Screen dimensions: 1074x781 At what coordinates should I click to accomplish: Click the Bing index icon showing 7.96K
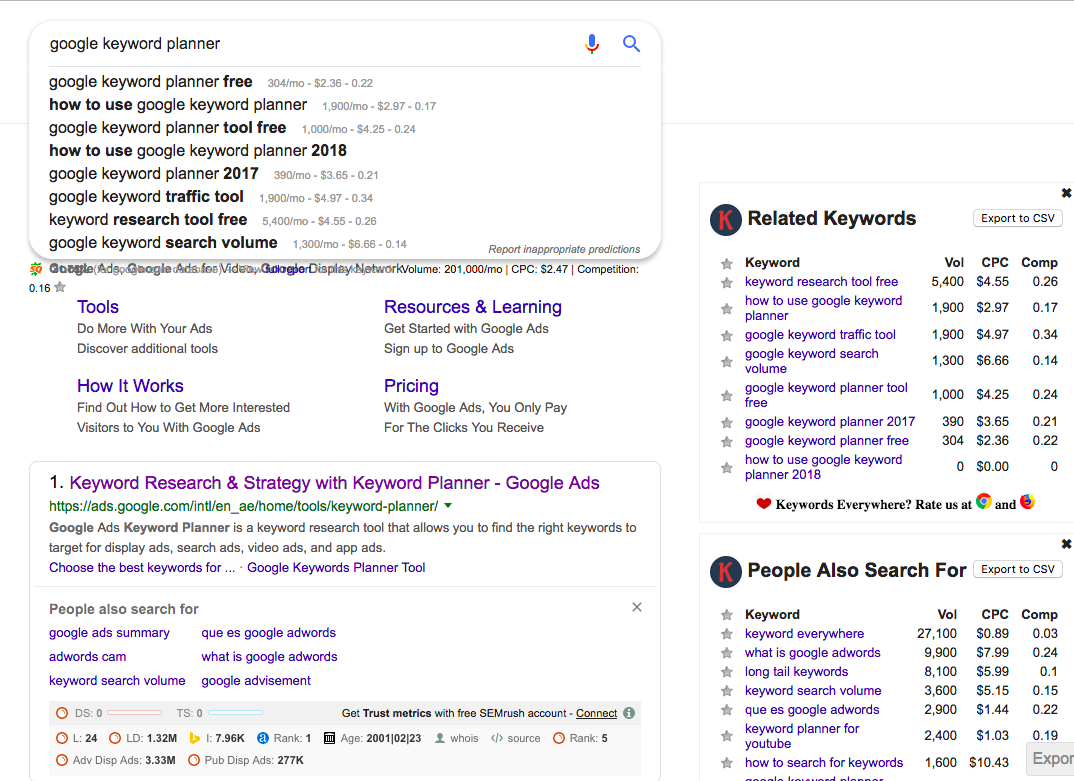click(x=195, y=738)
